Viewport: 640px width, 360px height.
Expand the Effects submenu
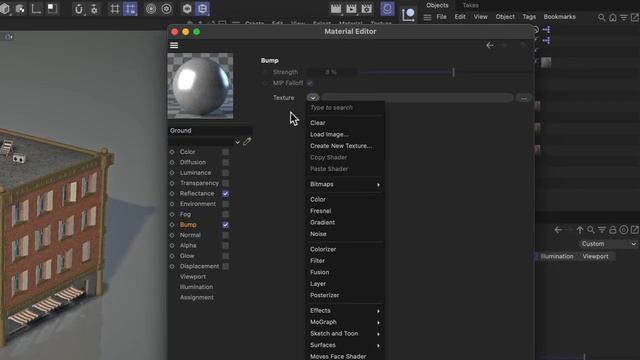coord(345,311)
